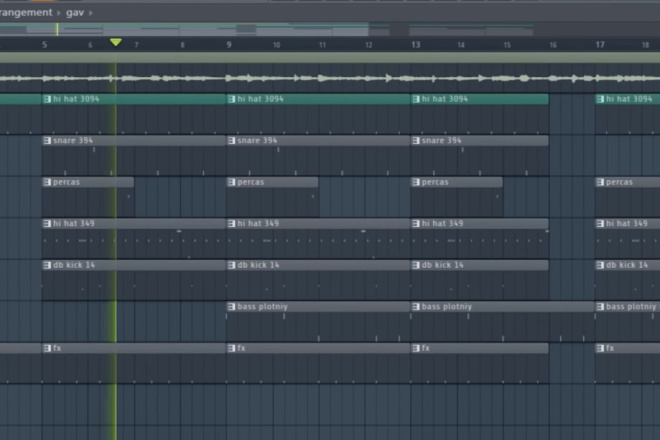Select the gav breadcrumb item
Screen dimensions: 660x440
pos(75,13)
